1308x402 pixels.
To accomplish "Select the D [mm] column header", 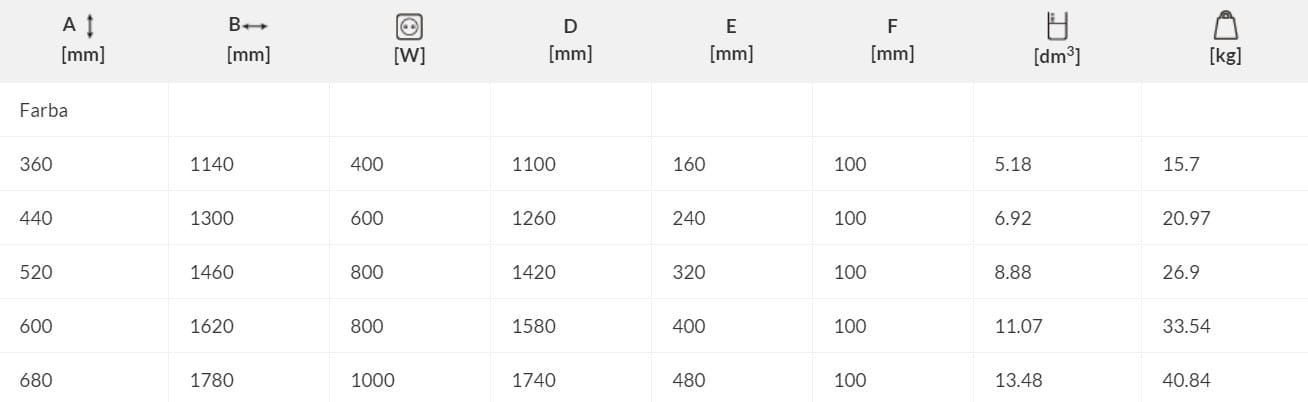I will click(x=570, y=40).
